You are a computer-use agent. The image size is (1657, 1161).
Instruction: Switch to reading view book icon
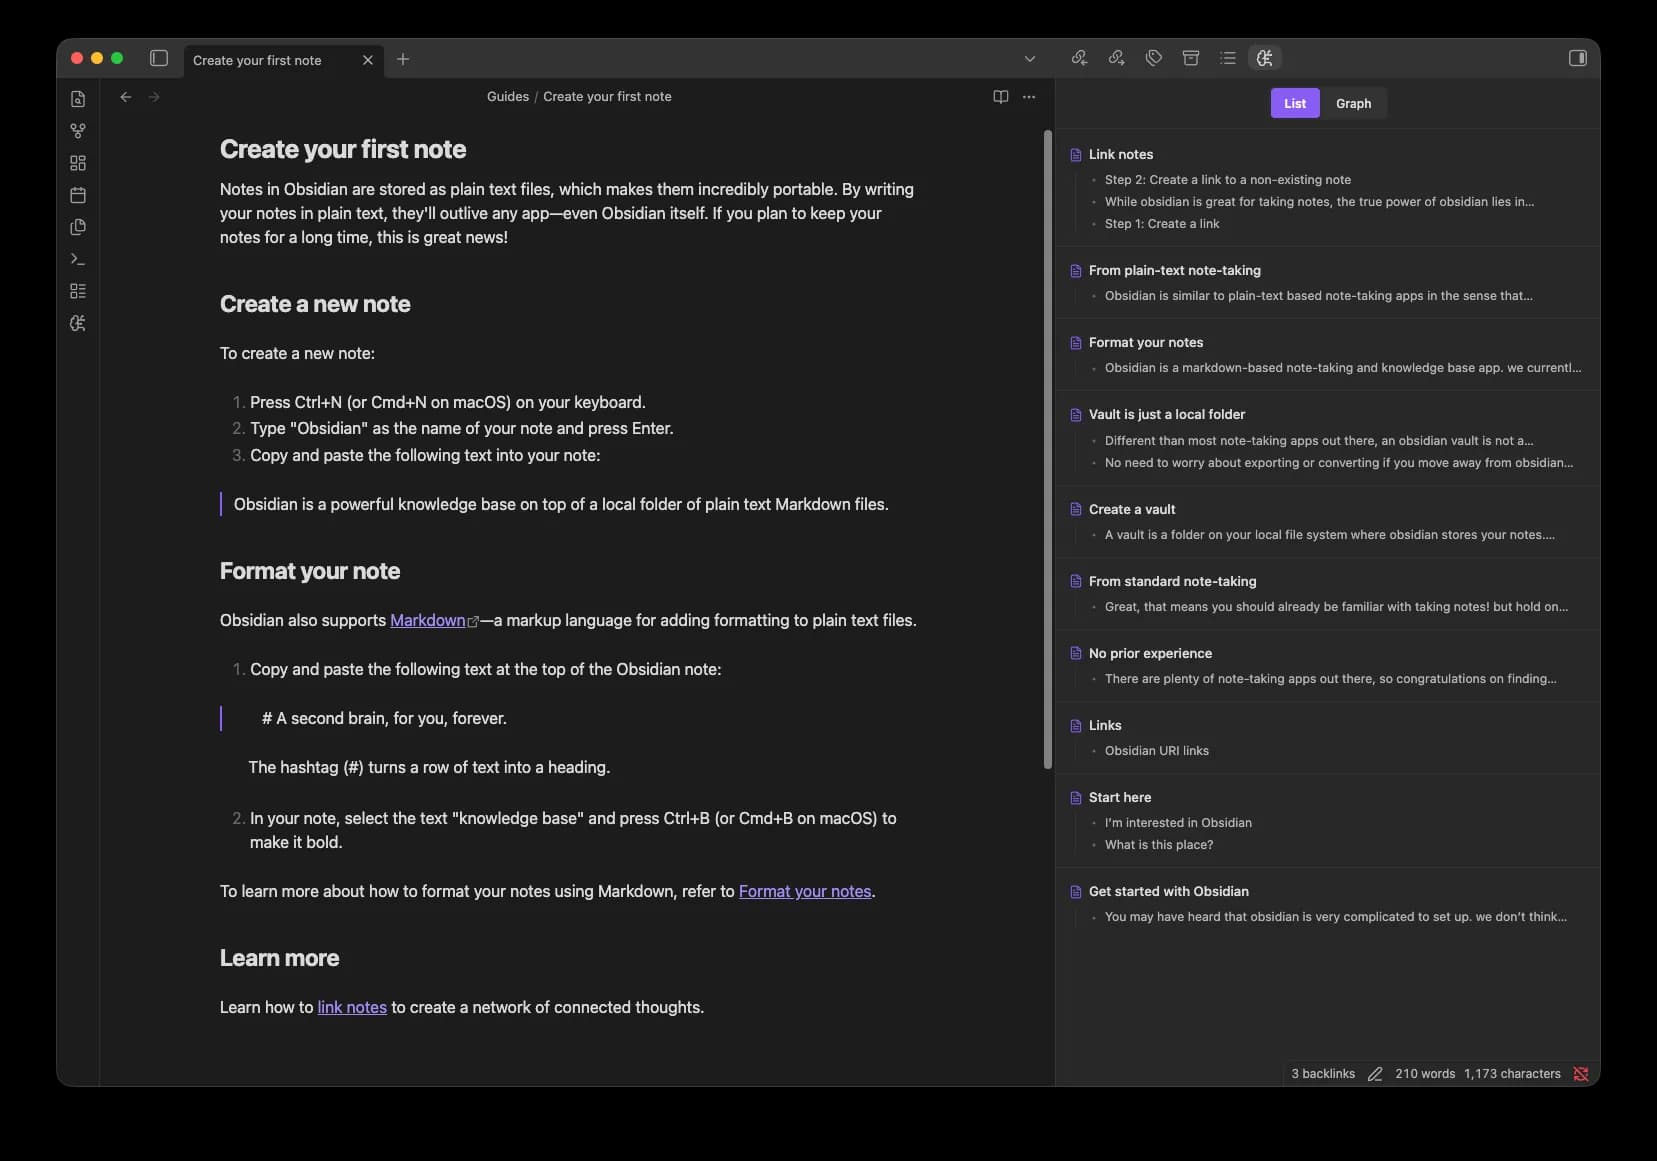1001,97
